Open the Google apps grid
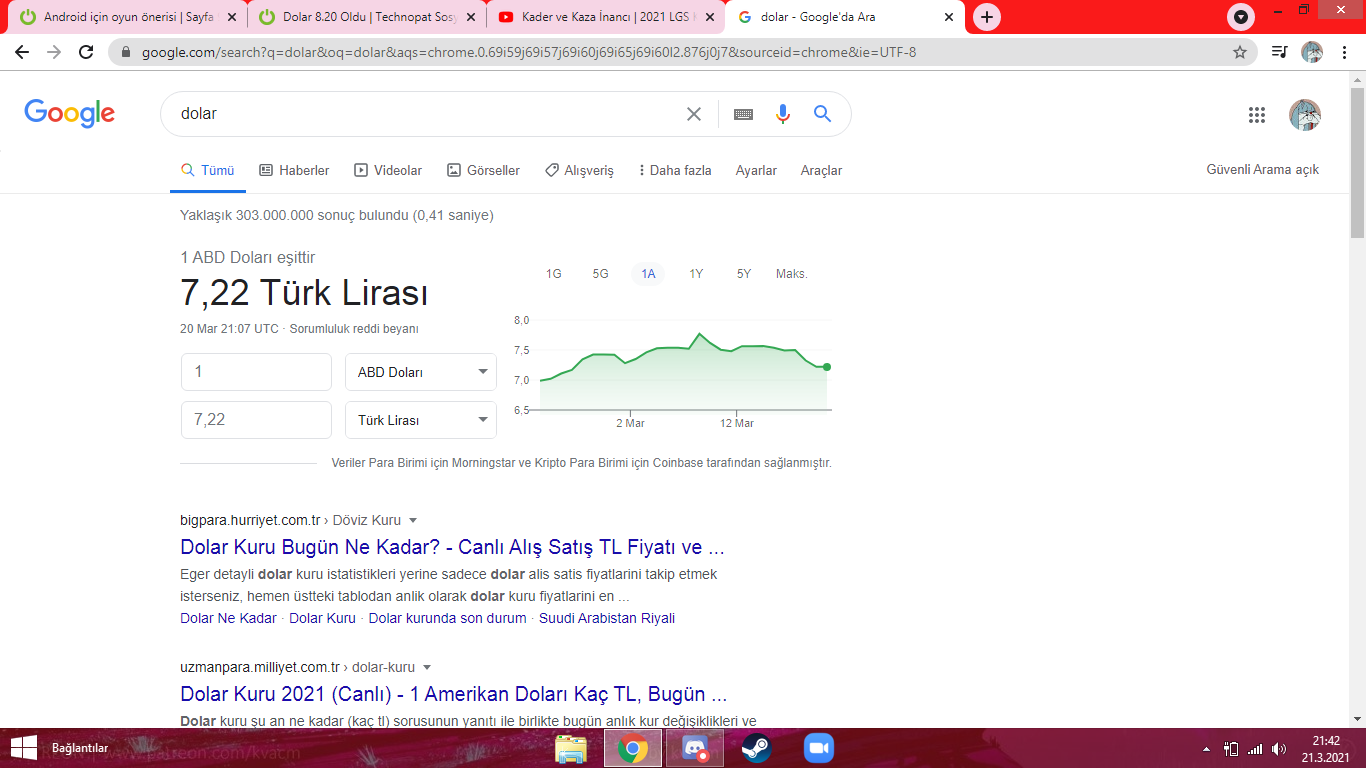 (x=1257, y=115)
